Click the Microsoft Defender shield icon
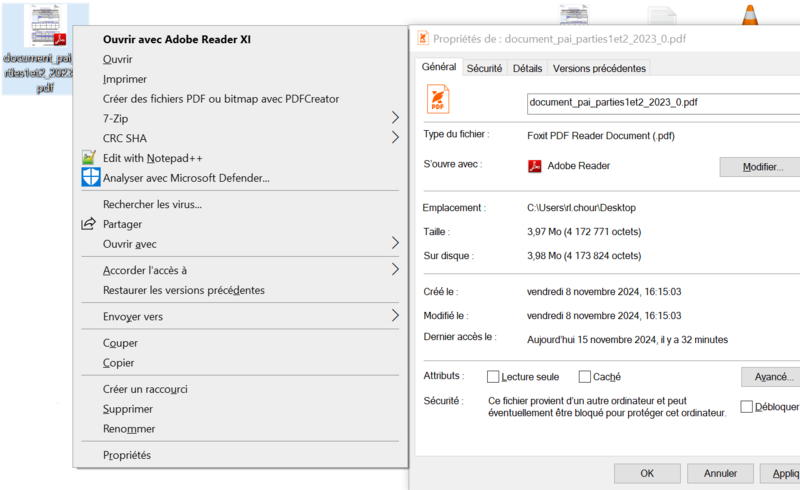Image resolution: width=800 pixels, height=490 pixels. pyautogui.click(x=90, y=178)
